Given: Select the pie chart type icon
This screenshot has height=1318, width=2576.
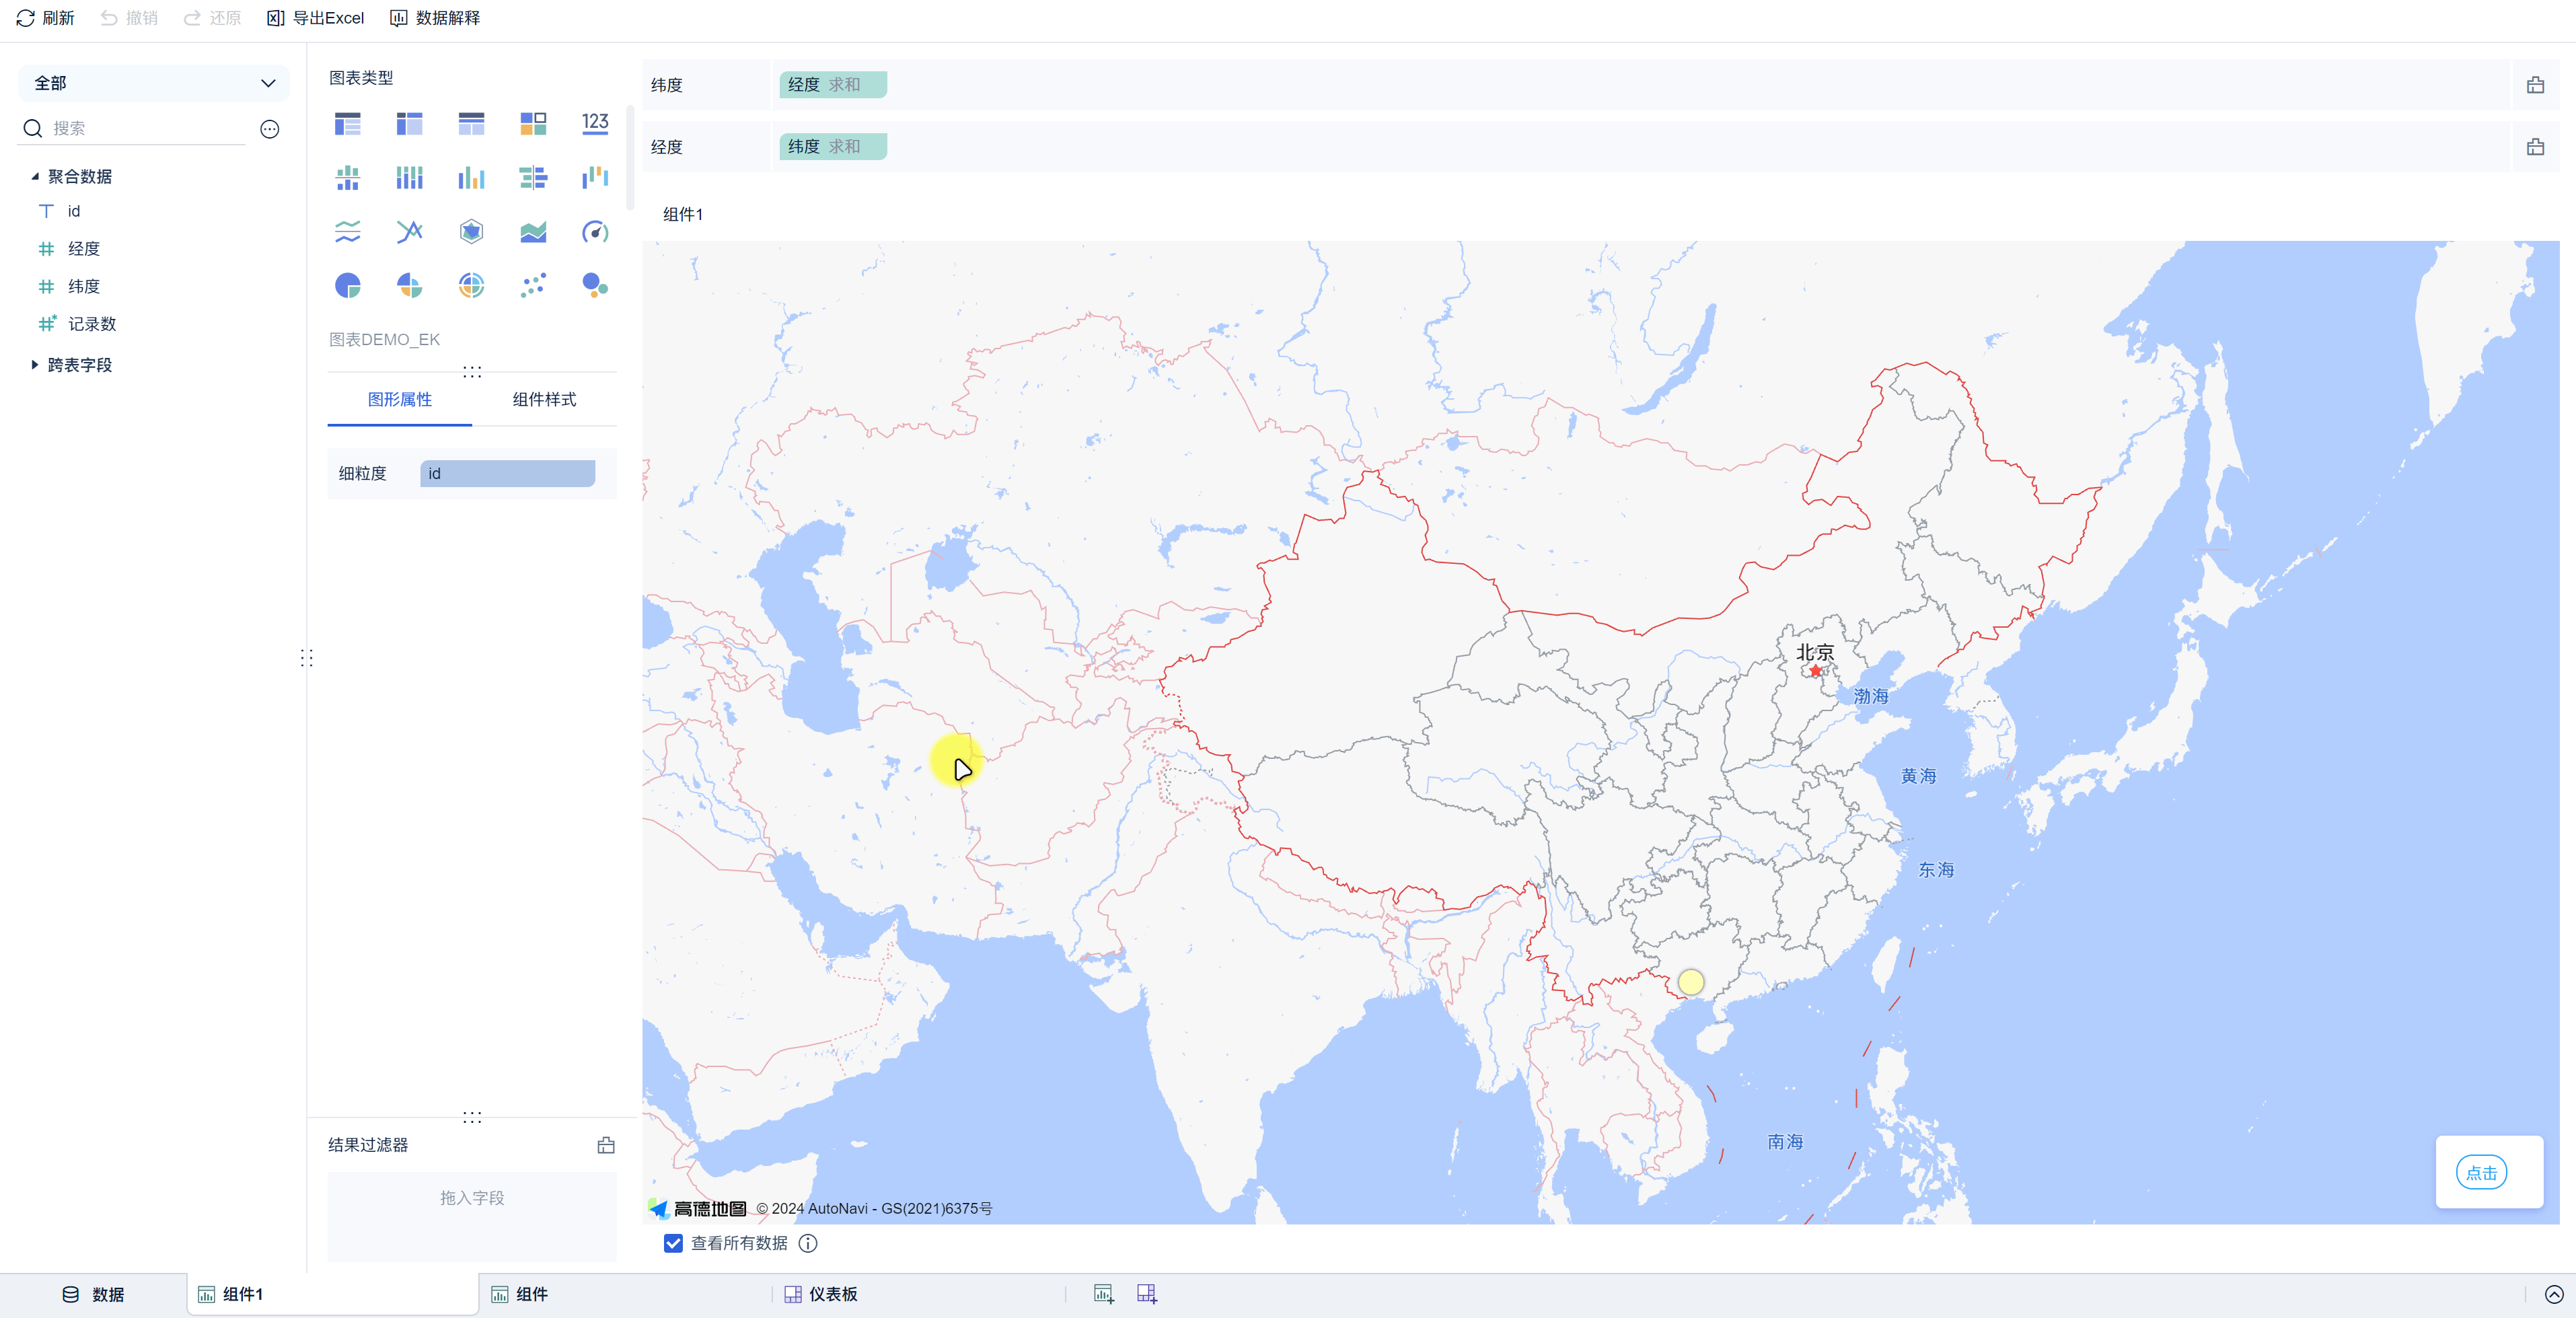Looking at the screenshot, I should 347,286.
